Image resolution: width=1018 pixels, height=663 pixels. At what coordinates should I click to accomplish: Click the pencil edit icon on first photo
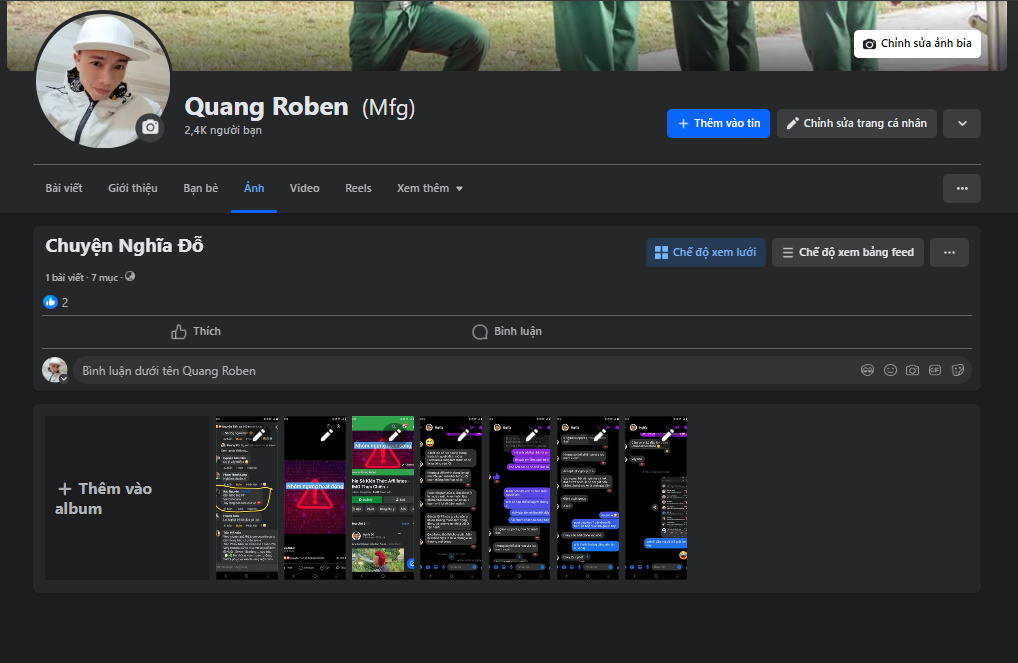click(258, 434)
